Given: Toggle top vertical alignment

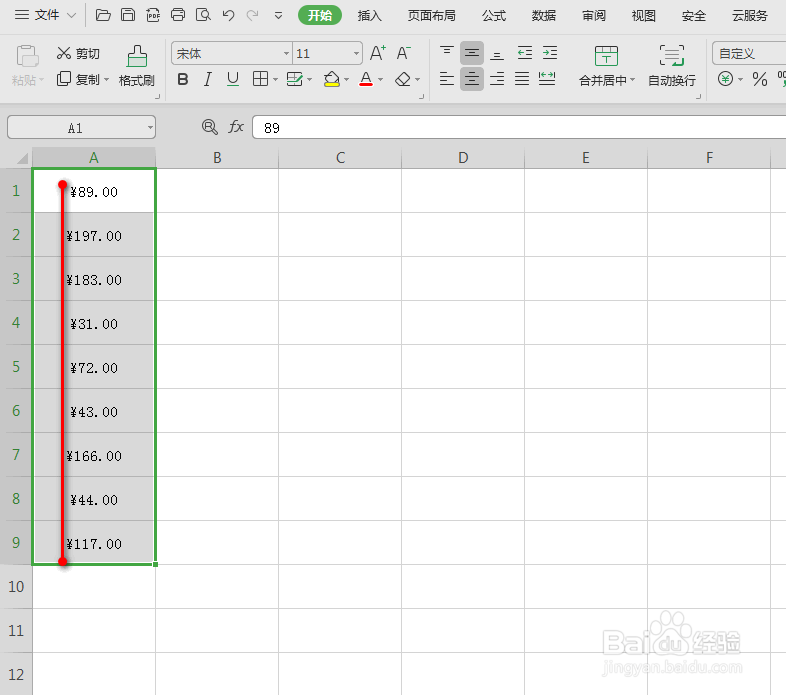Looking at the screenshot, I should [x=447, y=53].
